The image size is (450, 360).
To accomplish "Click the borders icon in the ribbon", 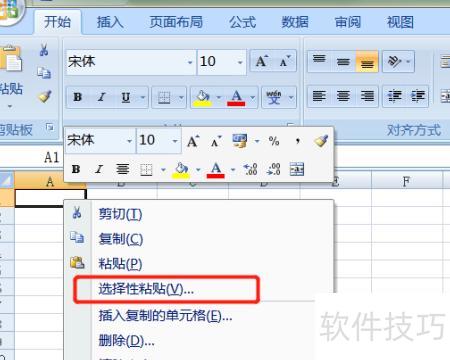I will point(164,97).
